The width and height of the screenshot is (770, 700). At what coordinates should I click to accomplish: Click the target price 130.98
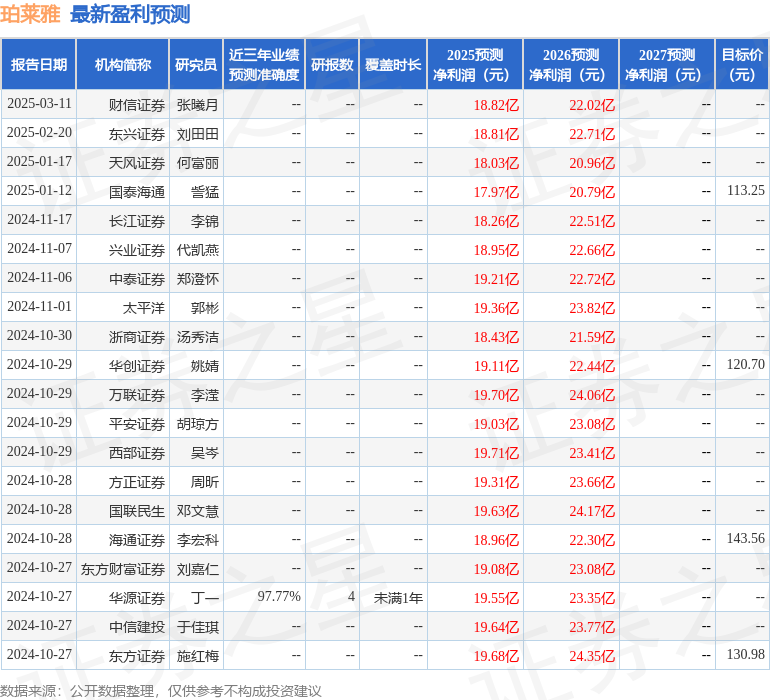click(x=745, y=654)
